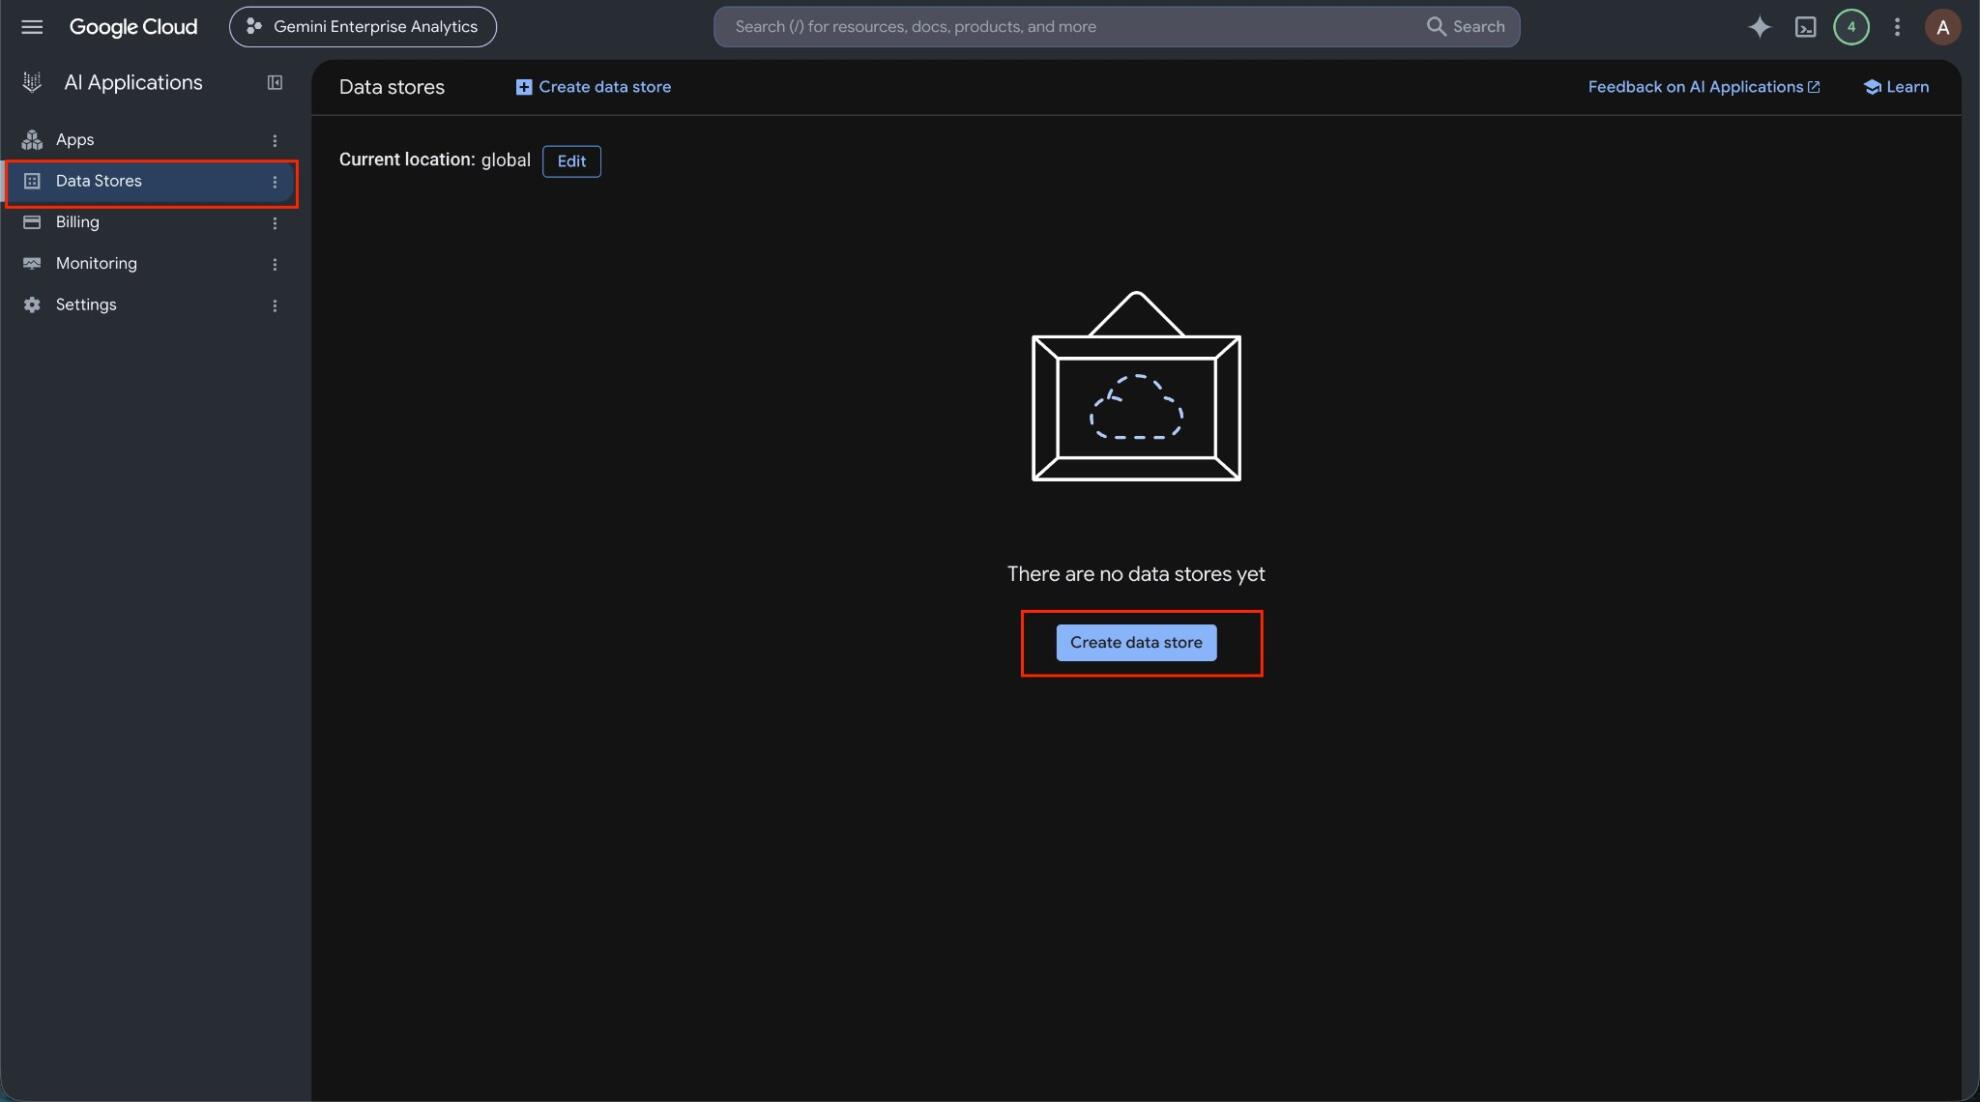Click the Learn button

(1896, 87)
